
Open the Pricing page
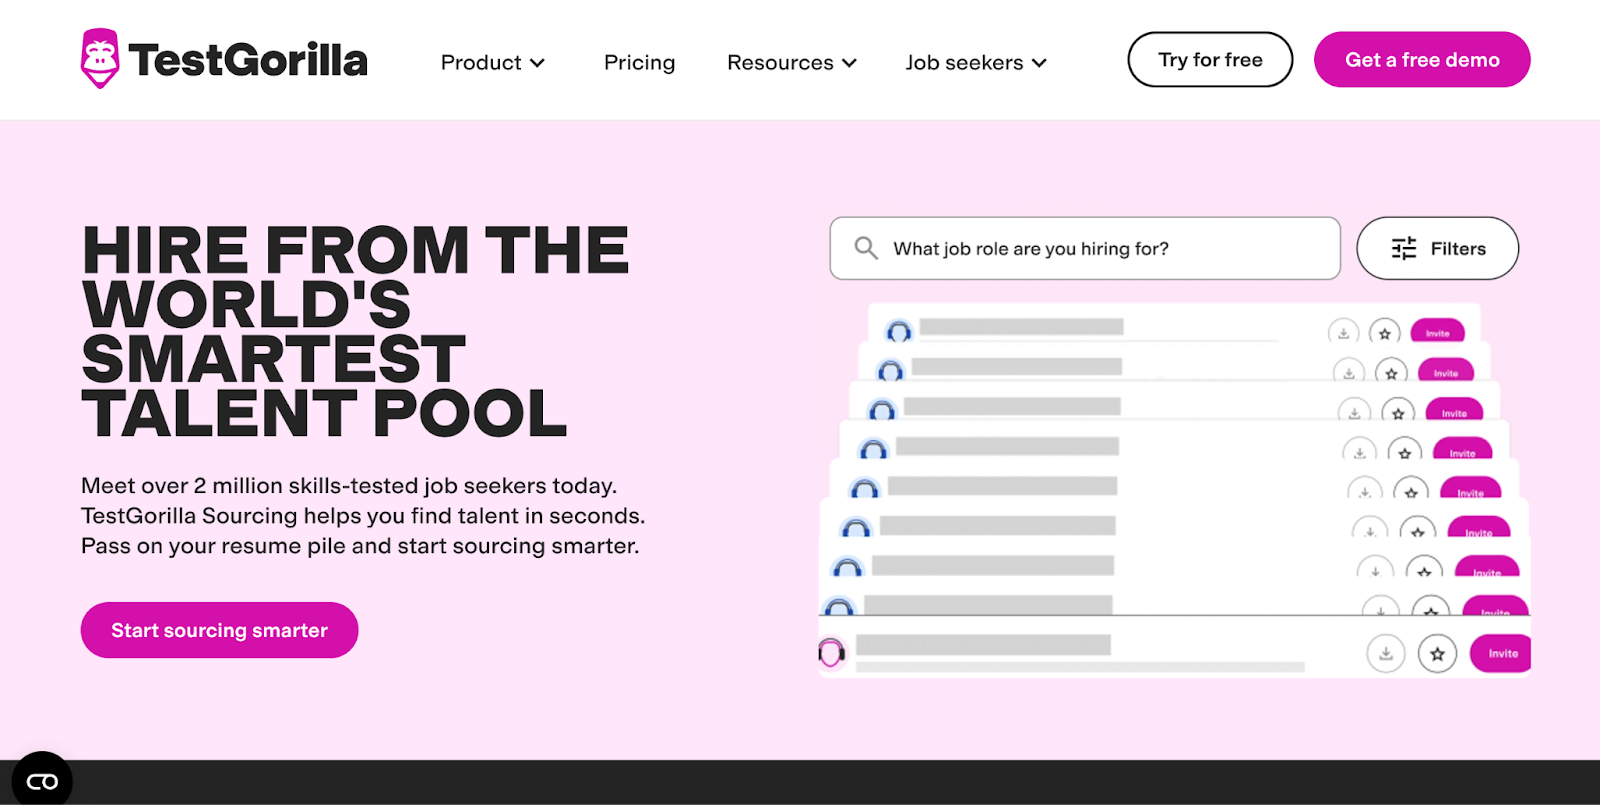640,62
